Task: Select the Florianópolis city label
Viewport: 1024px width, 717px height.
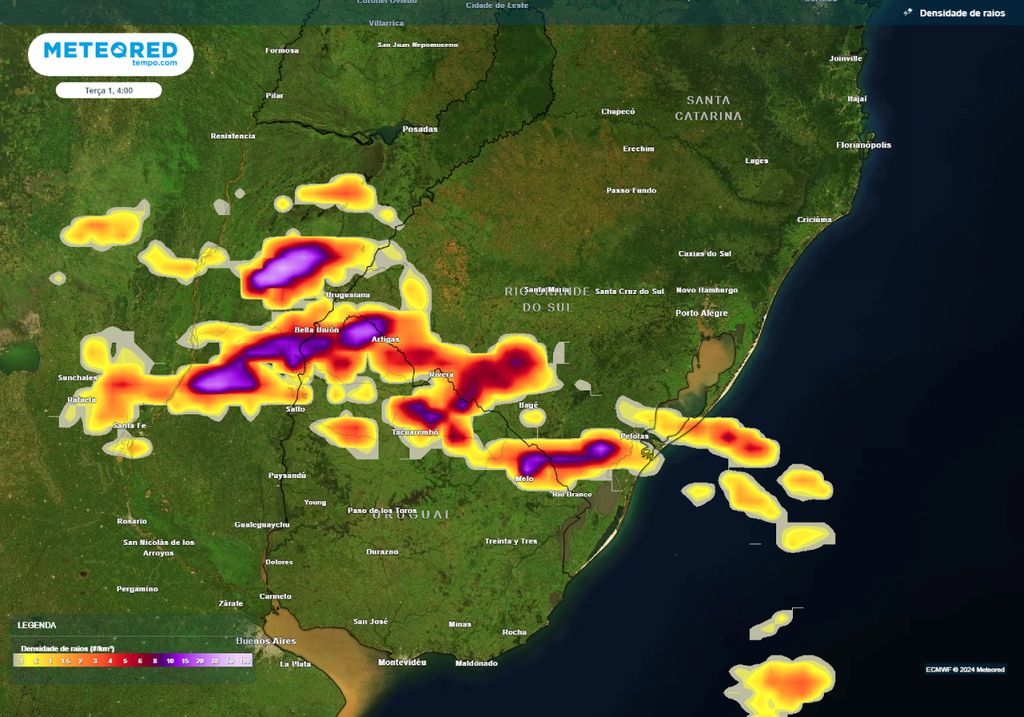Action: [x=863, y=145]
